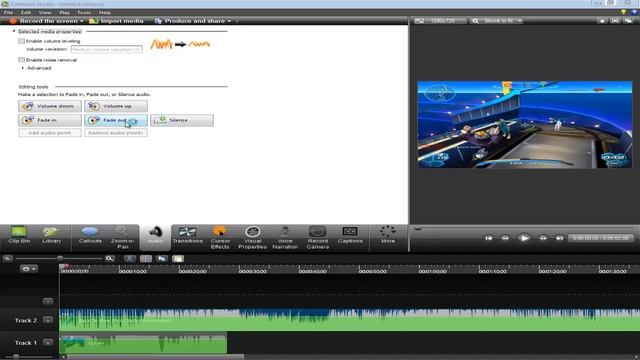
Task: Open the Captions tool
Action: [350, 236]
